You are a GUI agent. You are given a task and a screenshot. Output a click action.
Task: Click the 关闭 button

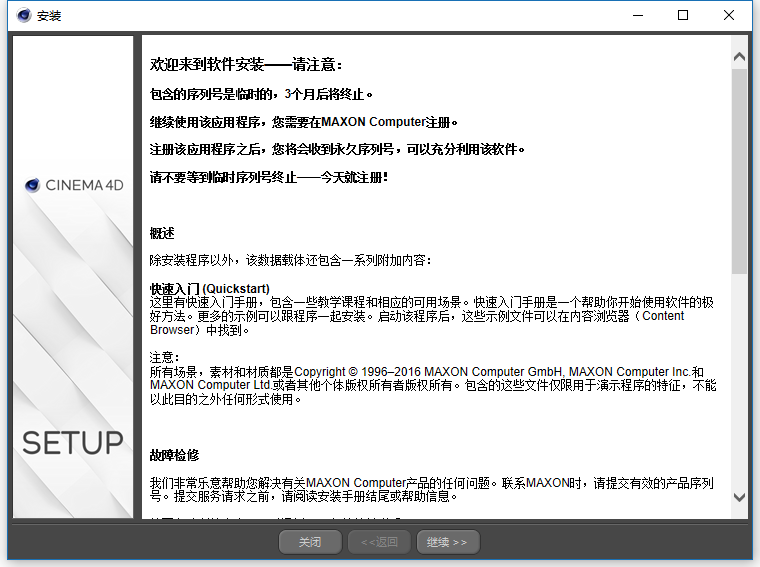pos(310,542)
